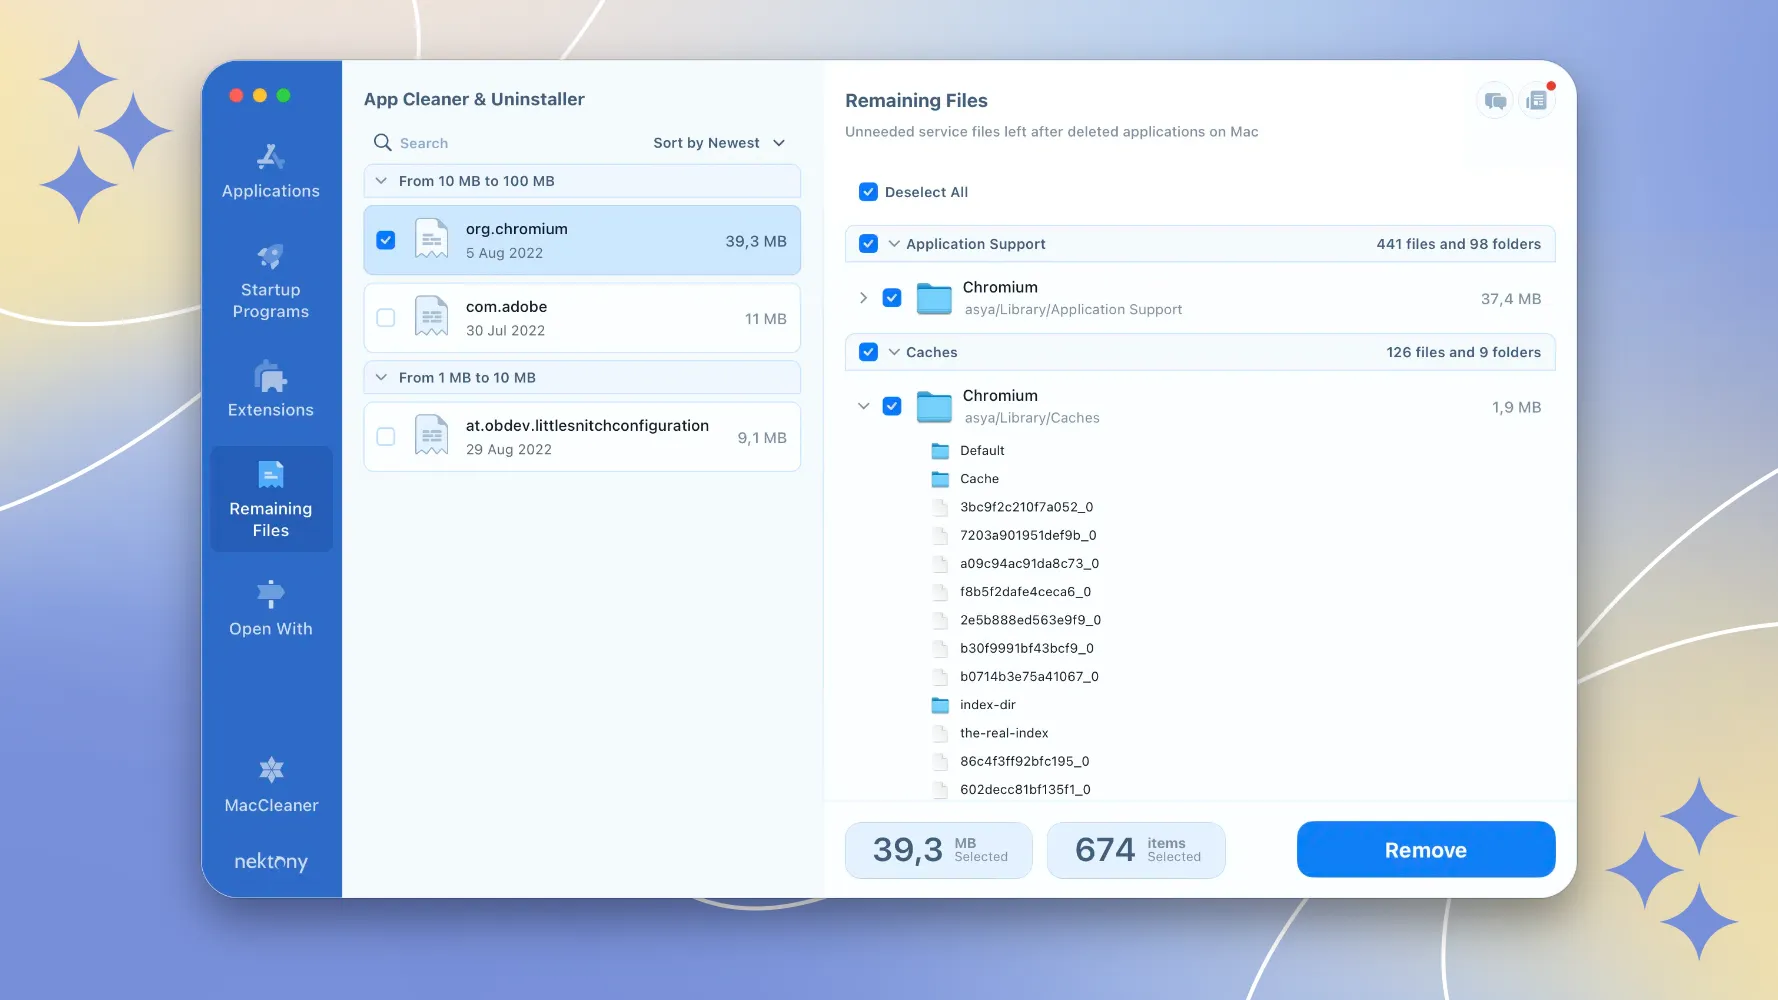
Task: Uncheck Chromium under Application Support
Action: point(892,298)
